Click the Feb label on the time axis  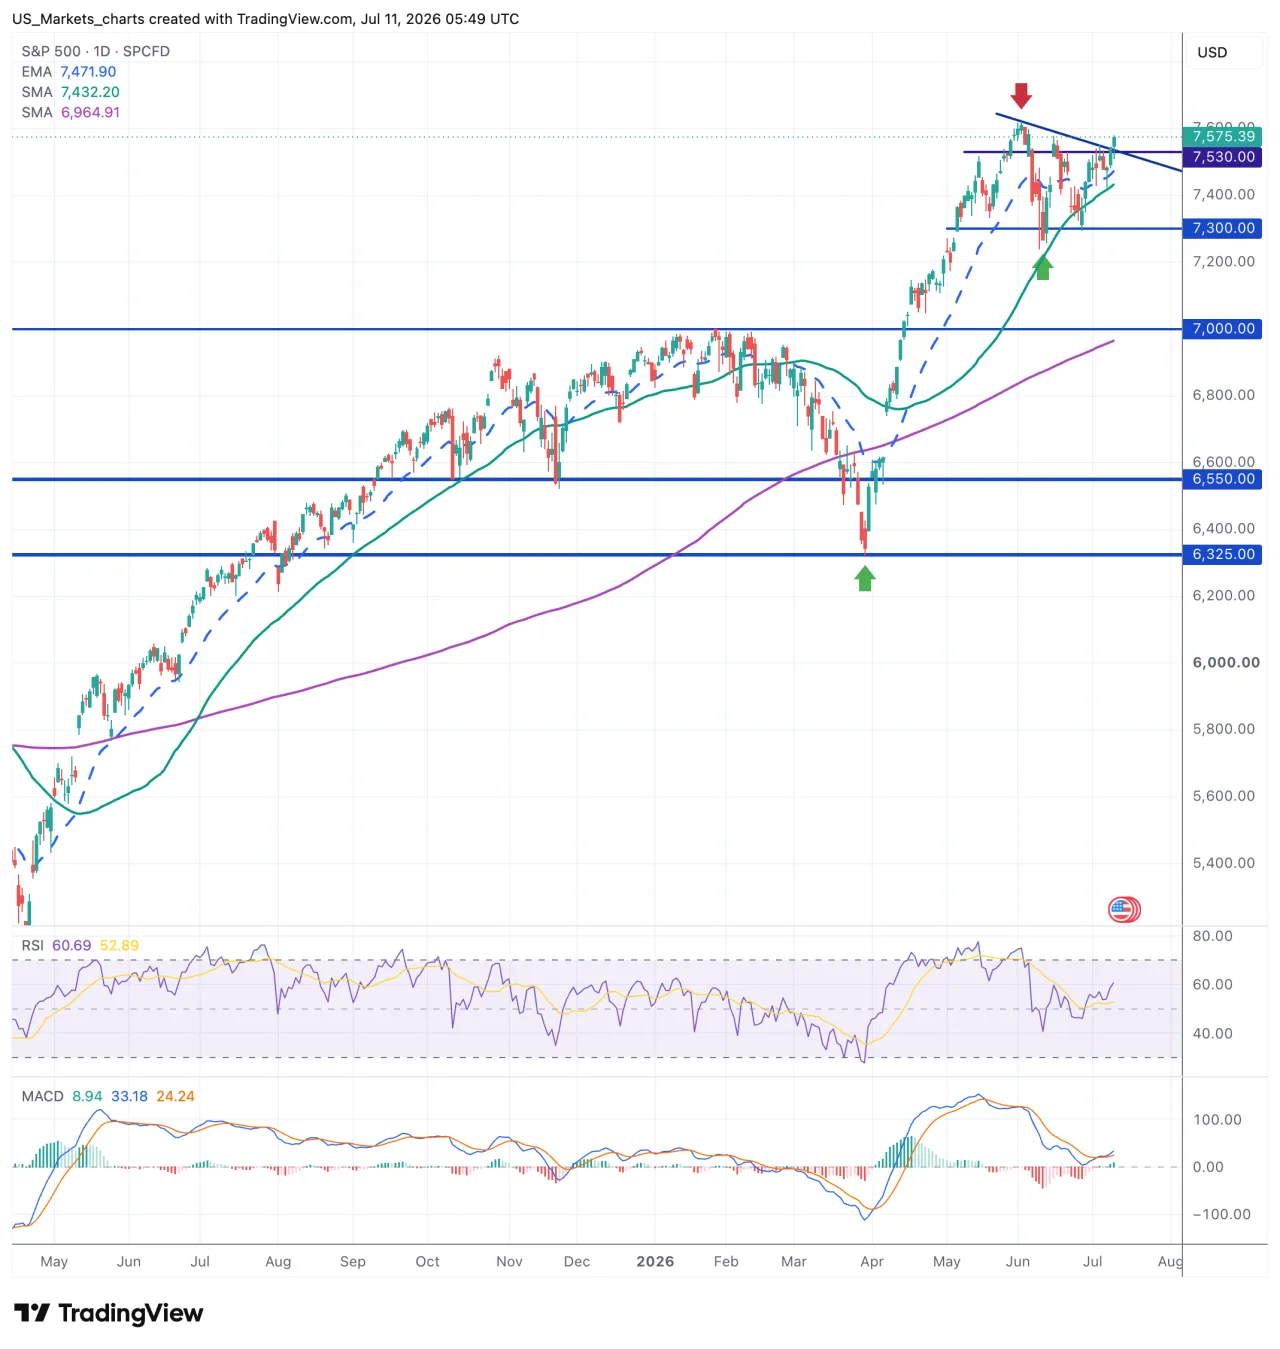pos(726,1261)
